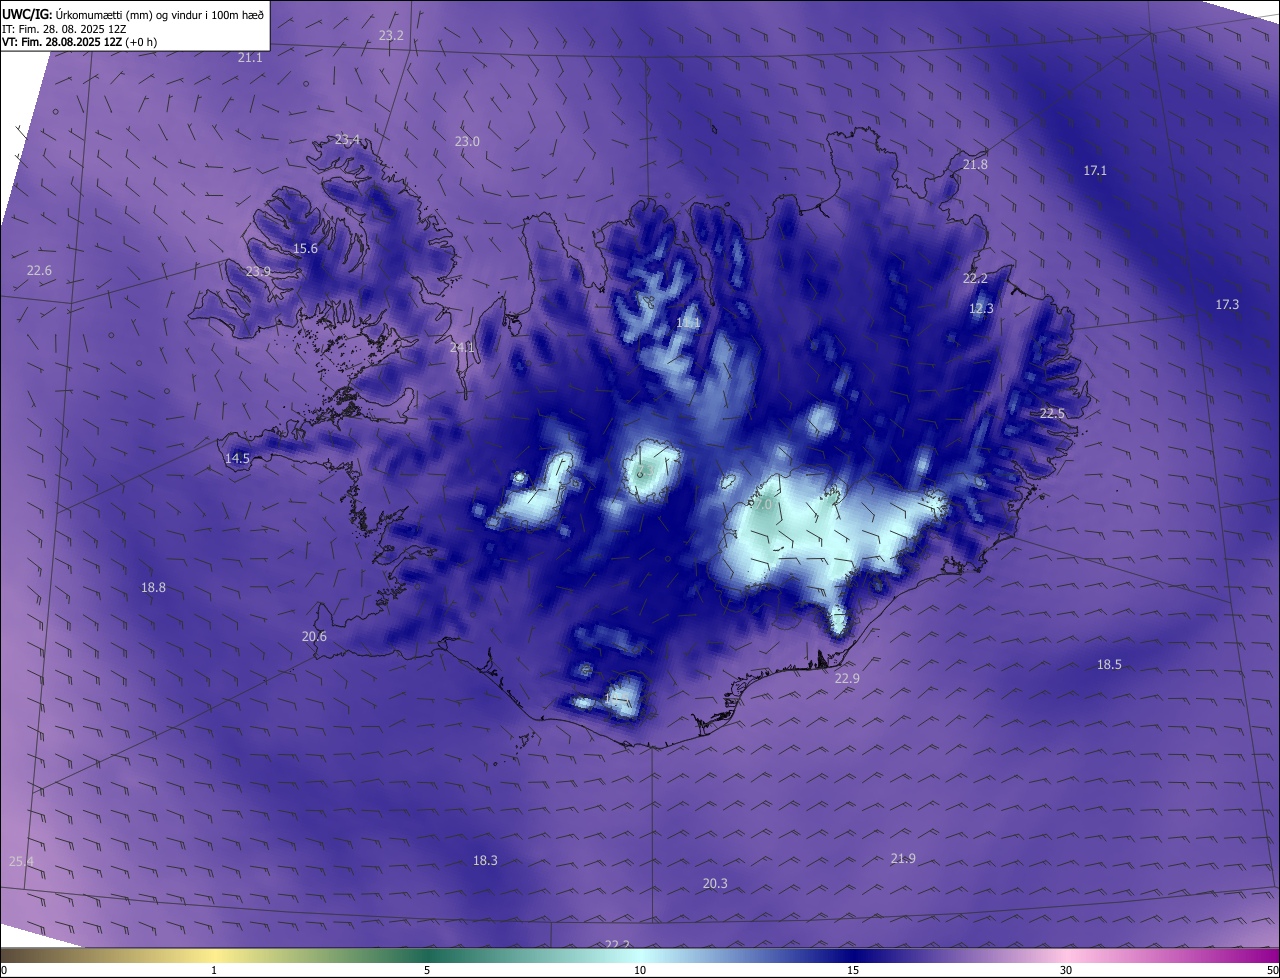
Task: Click the color scale tick labeled 5
Action: pos(427,971)
